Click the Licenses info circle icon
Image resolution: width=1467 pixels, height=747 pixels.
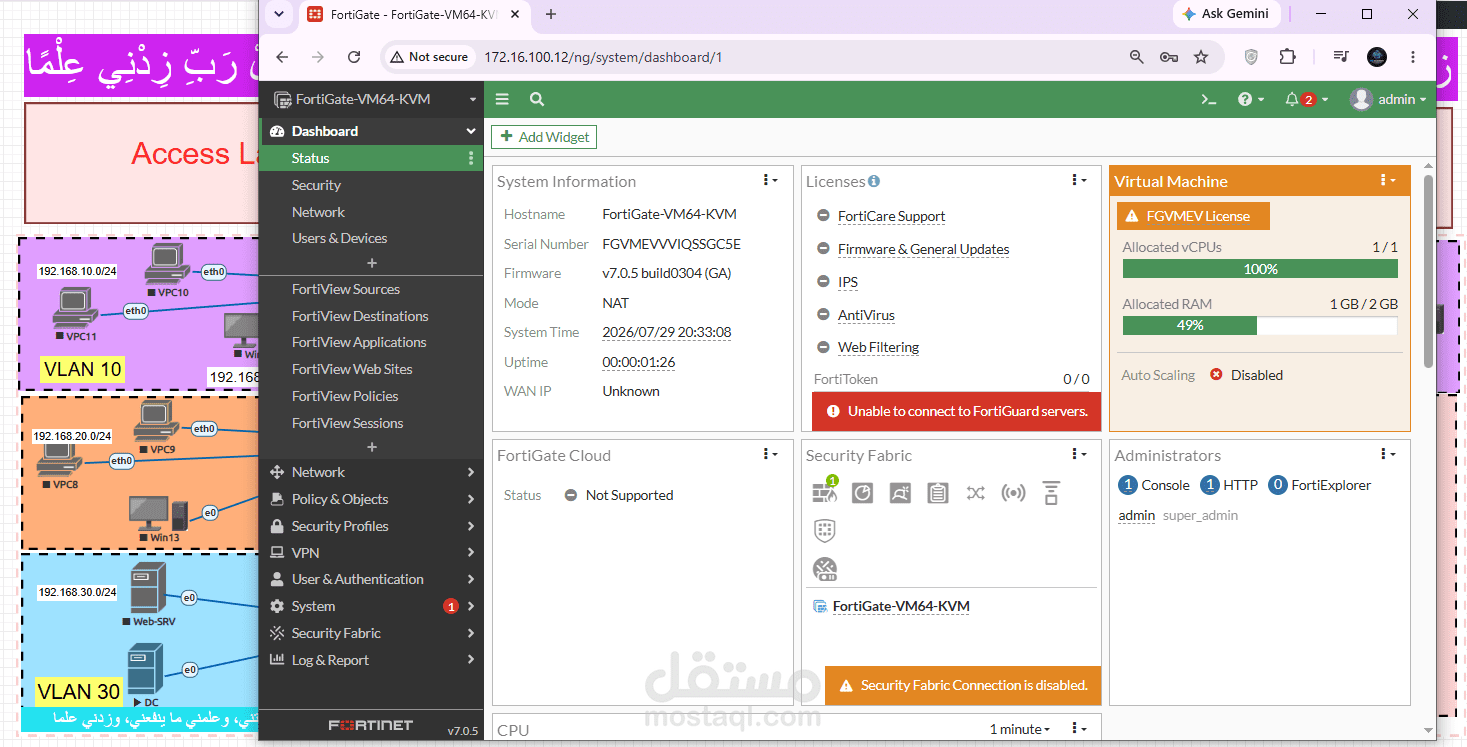(874, 181)
